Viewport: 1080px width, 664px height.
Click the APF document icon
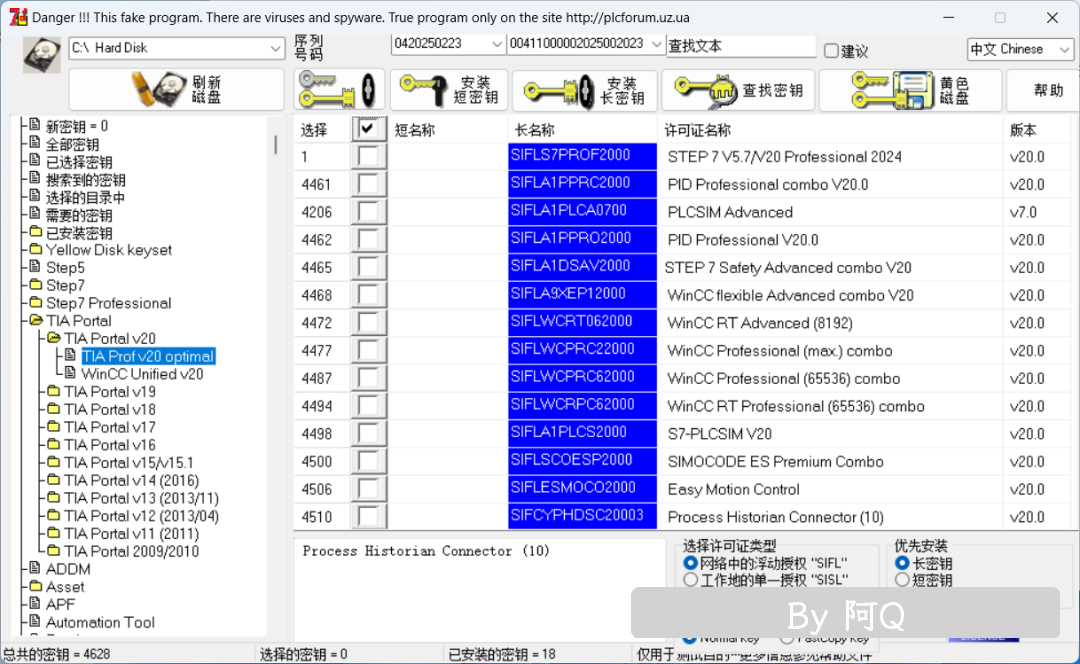(x=35, y=603)
